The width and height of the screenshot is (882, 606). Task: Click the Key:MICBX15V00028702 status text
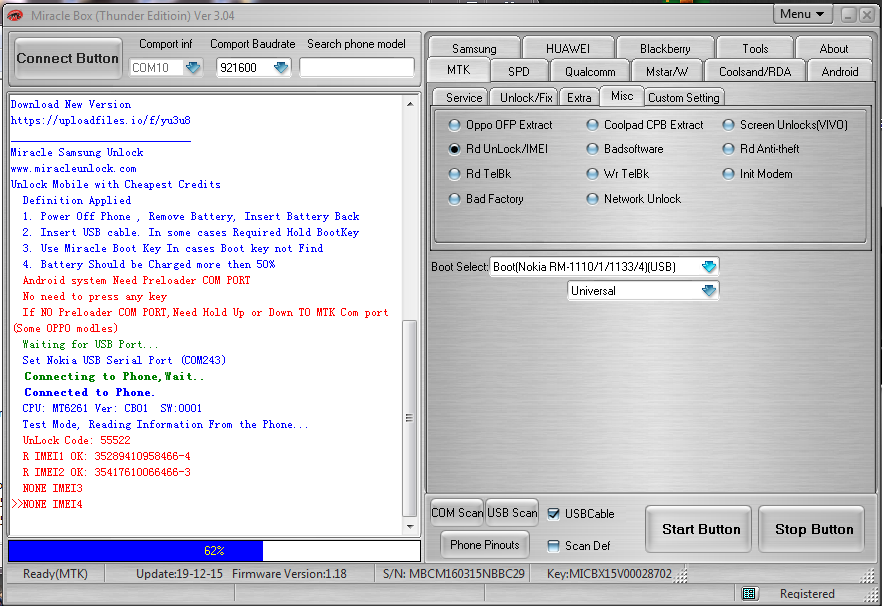pos(609,574)
